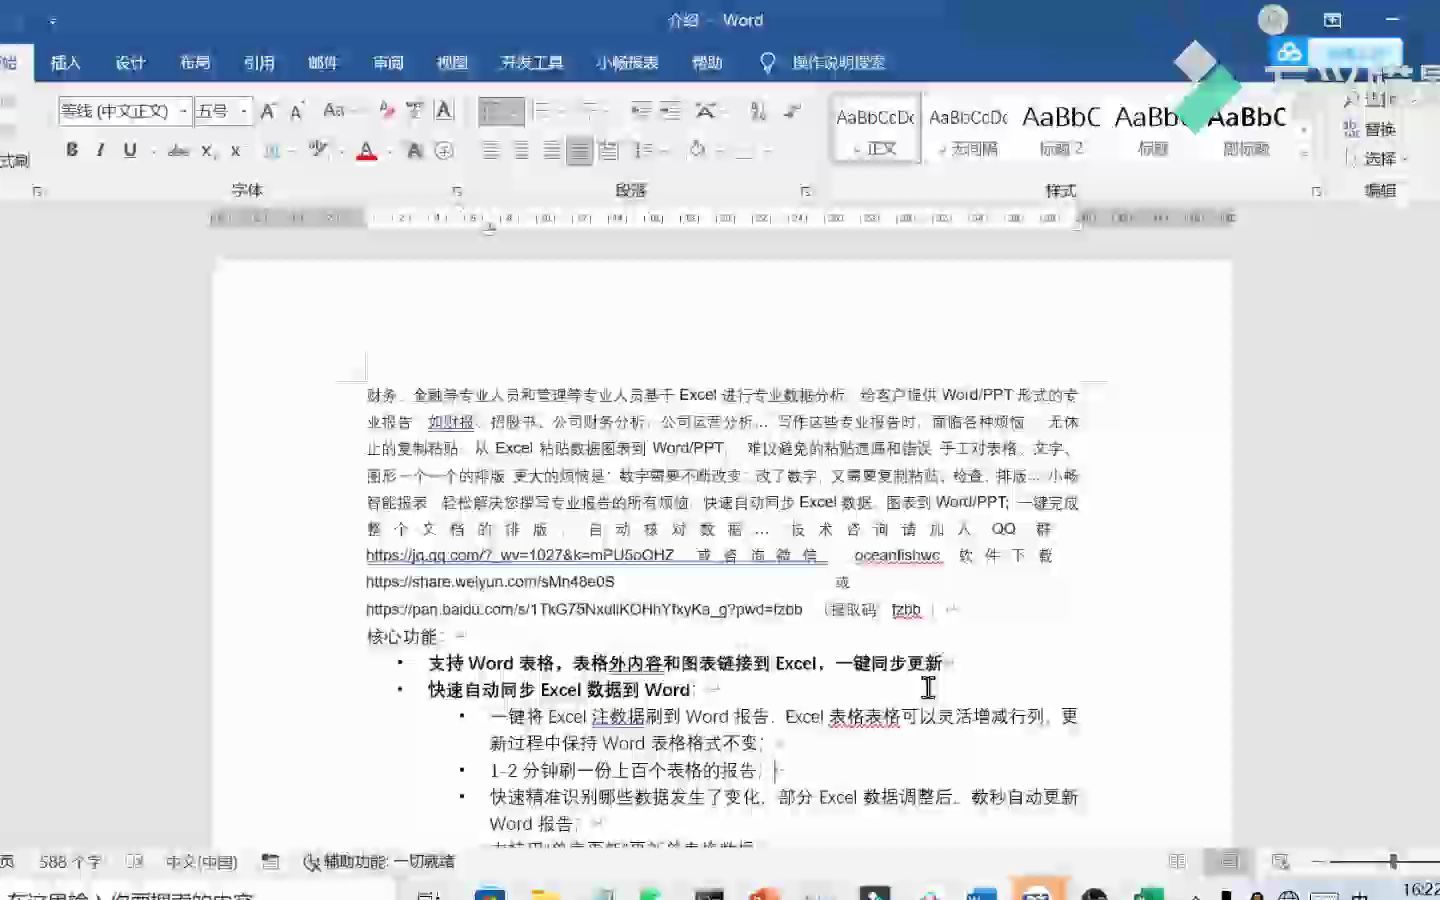The image size is (1440, 900).
Task: Click the 操作说明搜索 search box
Action: (838, 63)
